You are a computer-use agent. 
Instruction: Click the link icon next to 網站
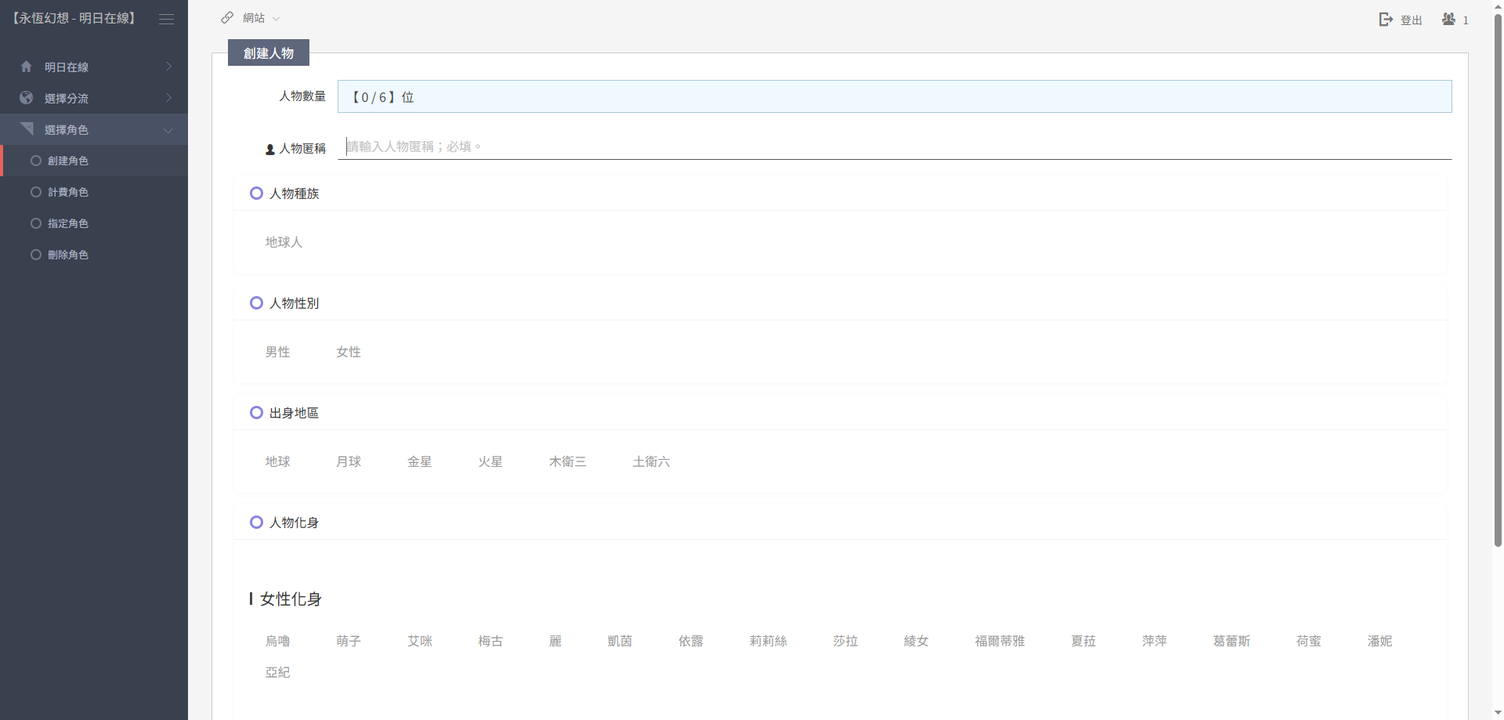pos(228,18)
